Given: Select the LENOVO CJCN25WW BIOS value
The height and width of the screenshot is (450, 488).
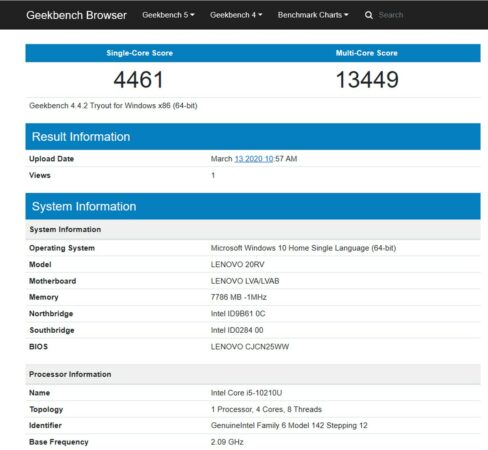Looking at the screenshot, I should click(250, 347).
